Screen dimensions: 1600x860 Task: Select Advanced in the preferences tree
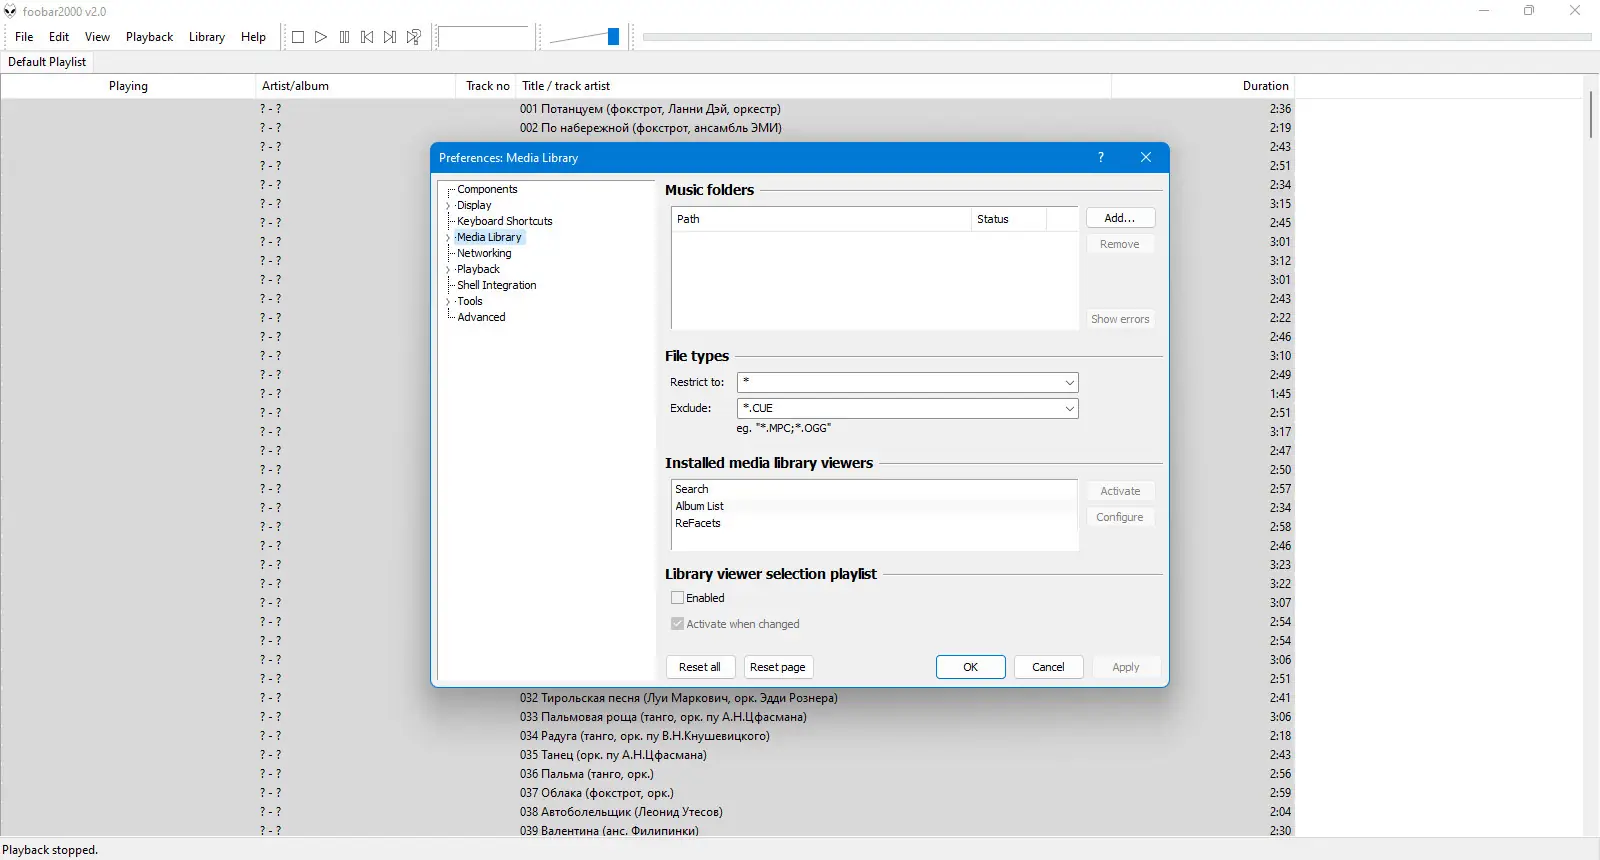coord(481,317)
